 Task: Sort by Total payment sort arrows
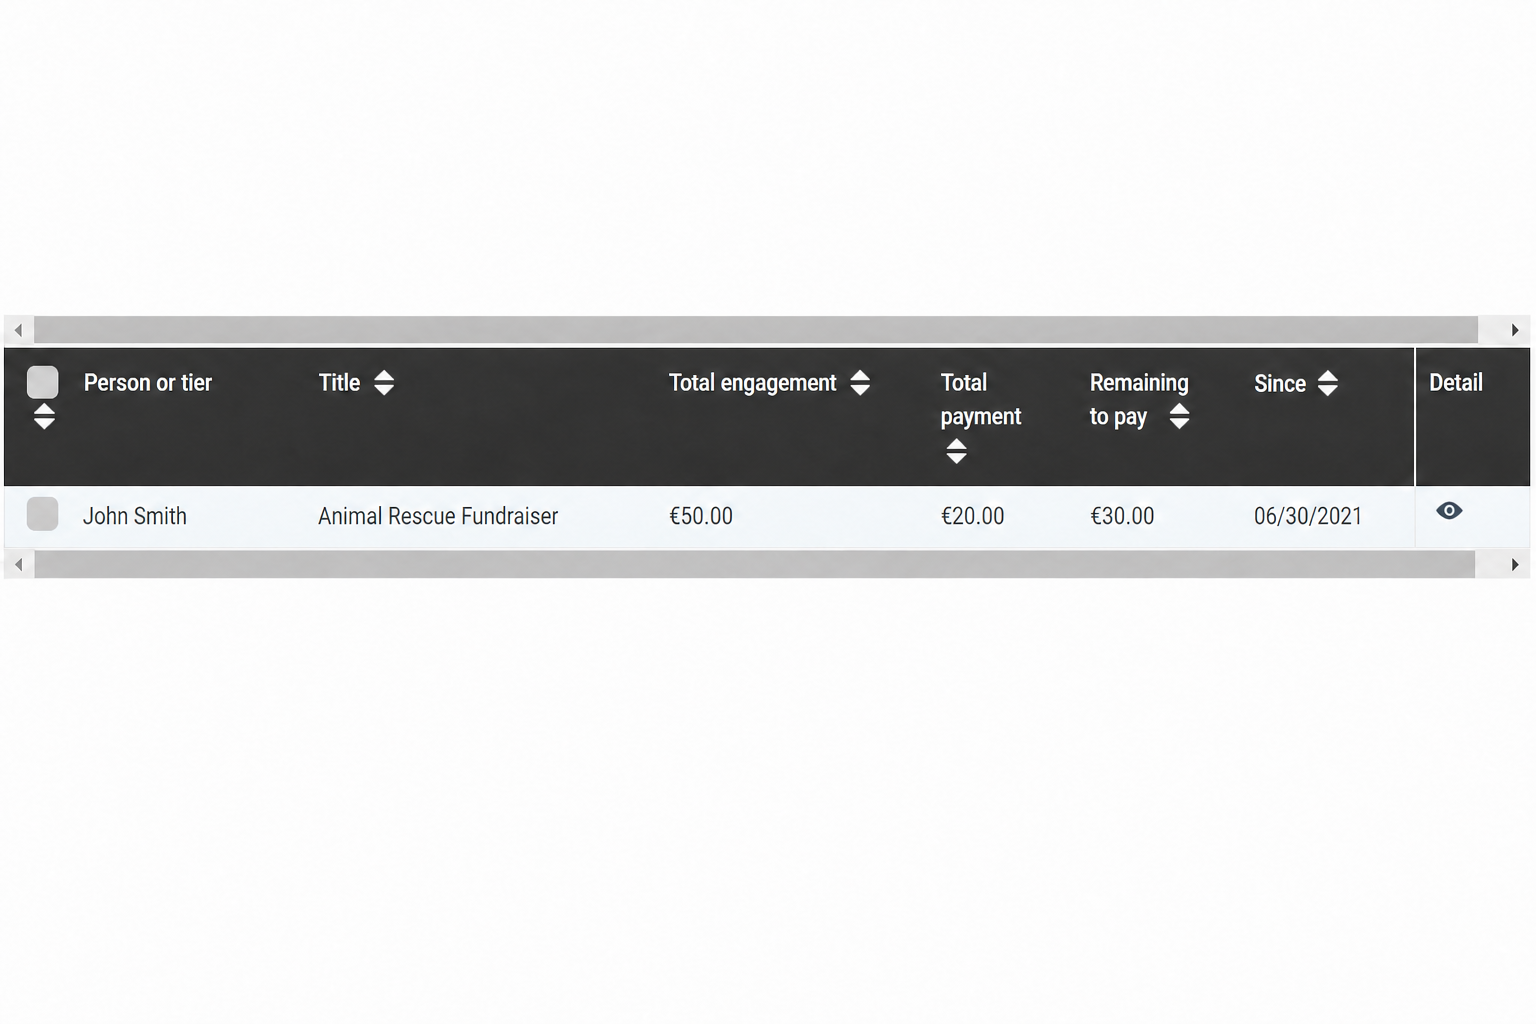pyautogui.click(x=956, y=451)
